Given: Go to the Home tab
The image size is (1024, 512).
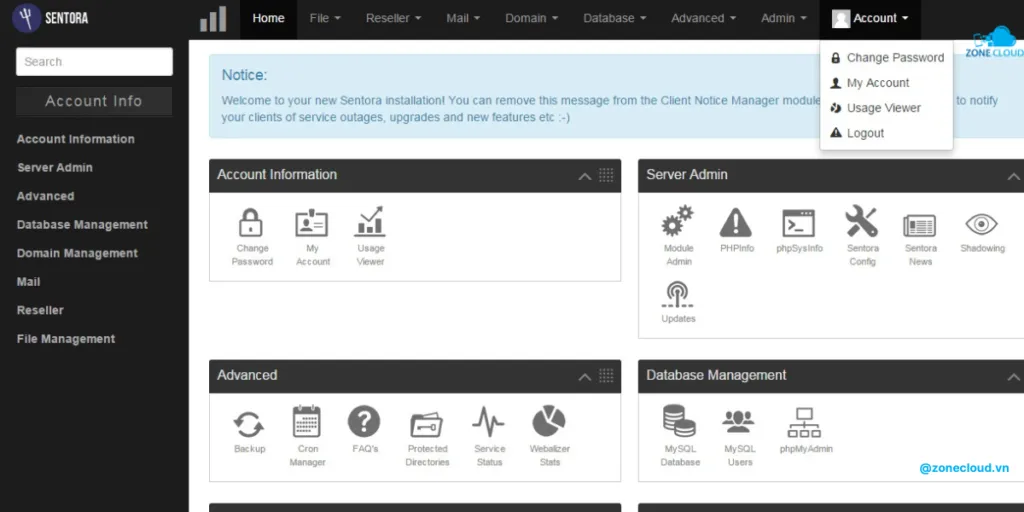Looking at the screenshot, I should [268, 18].
